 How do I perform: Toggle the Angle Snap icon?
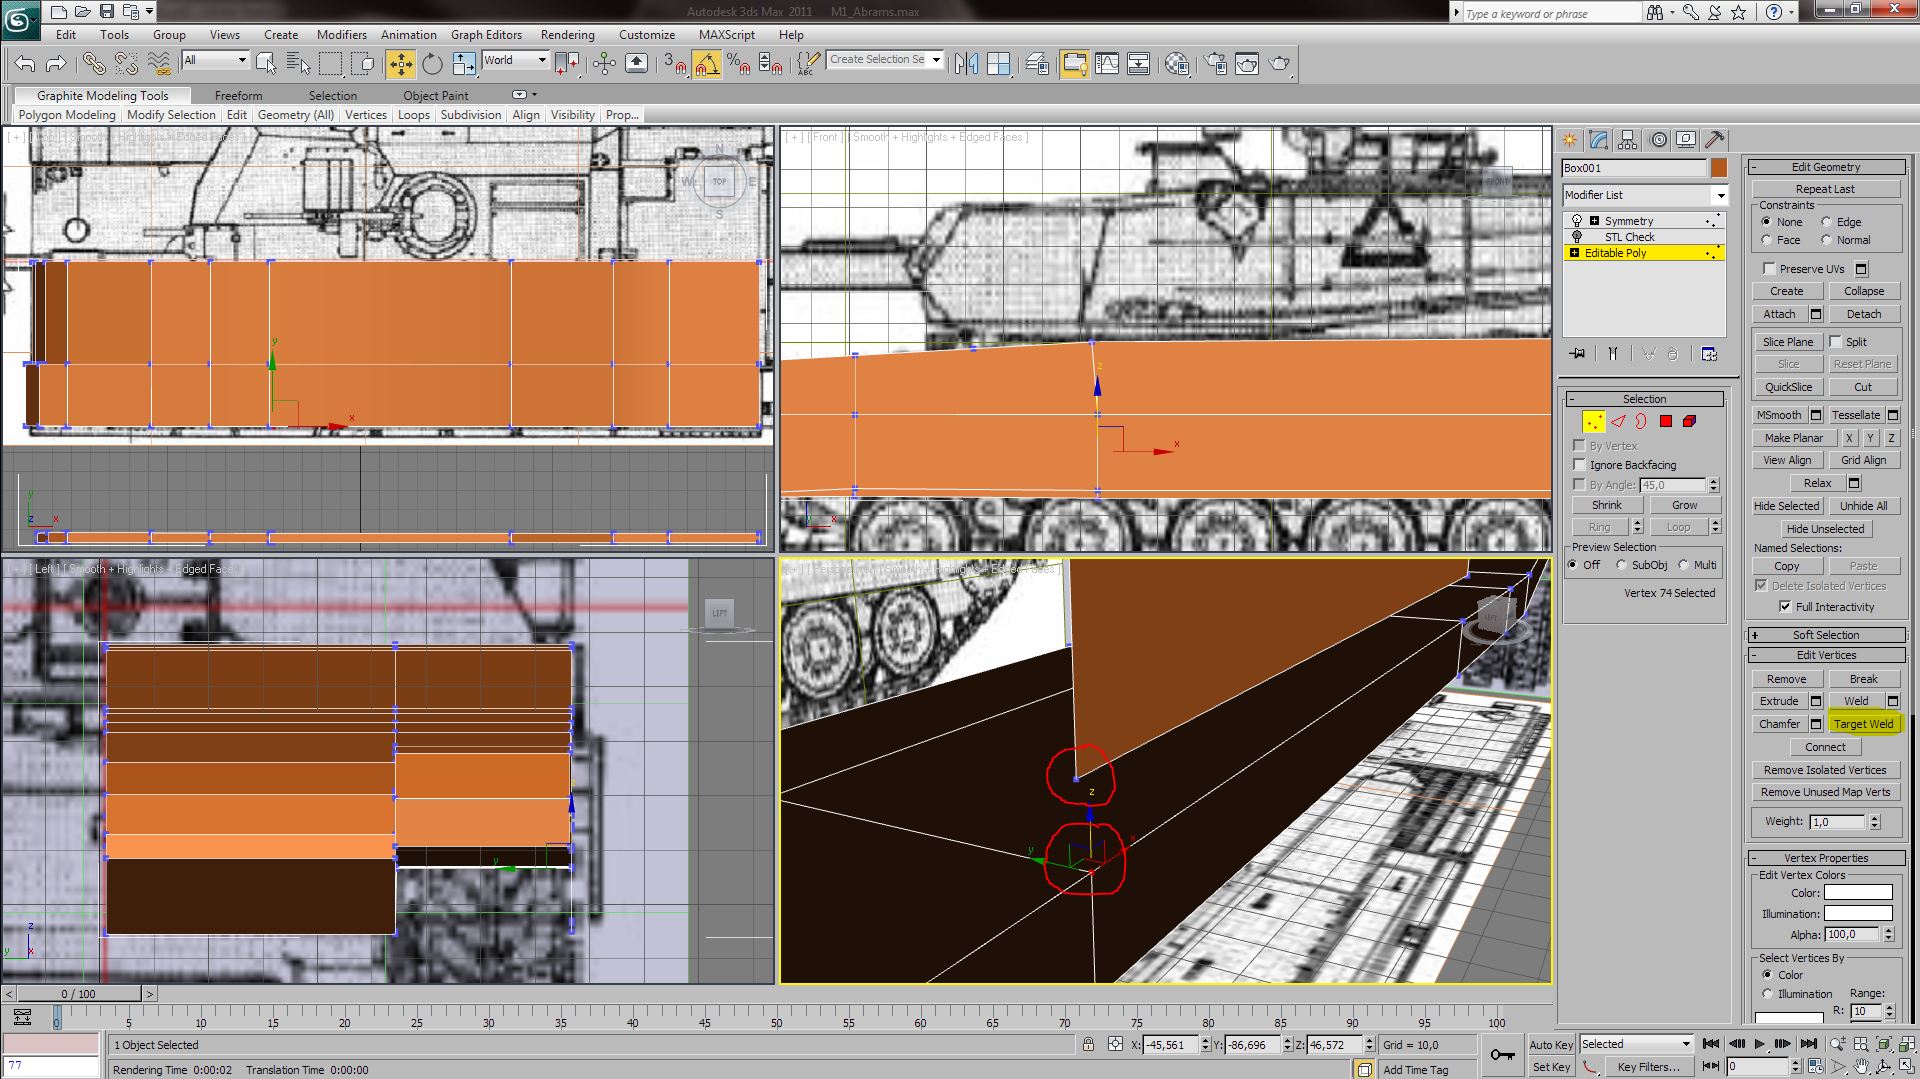(x=706, y=64)
